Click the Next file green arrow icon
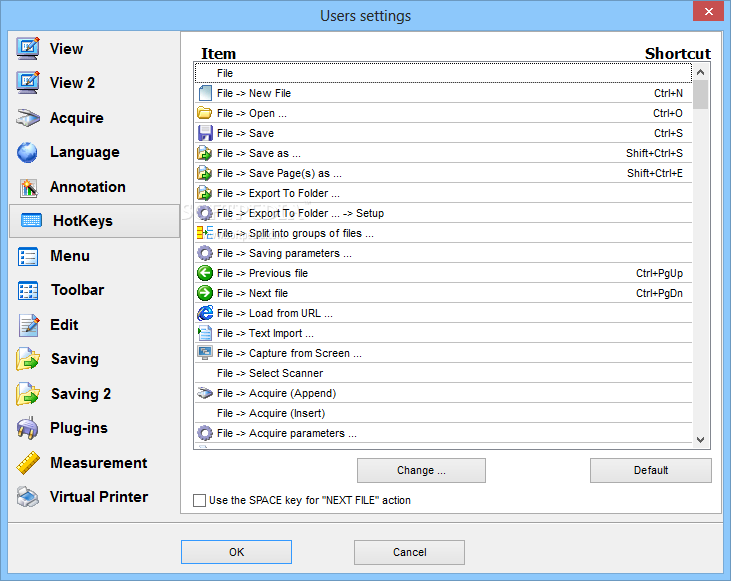 click(205, 293)
